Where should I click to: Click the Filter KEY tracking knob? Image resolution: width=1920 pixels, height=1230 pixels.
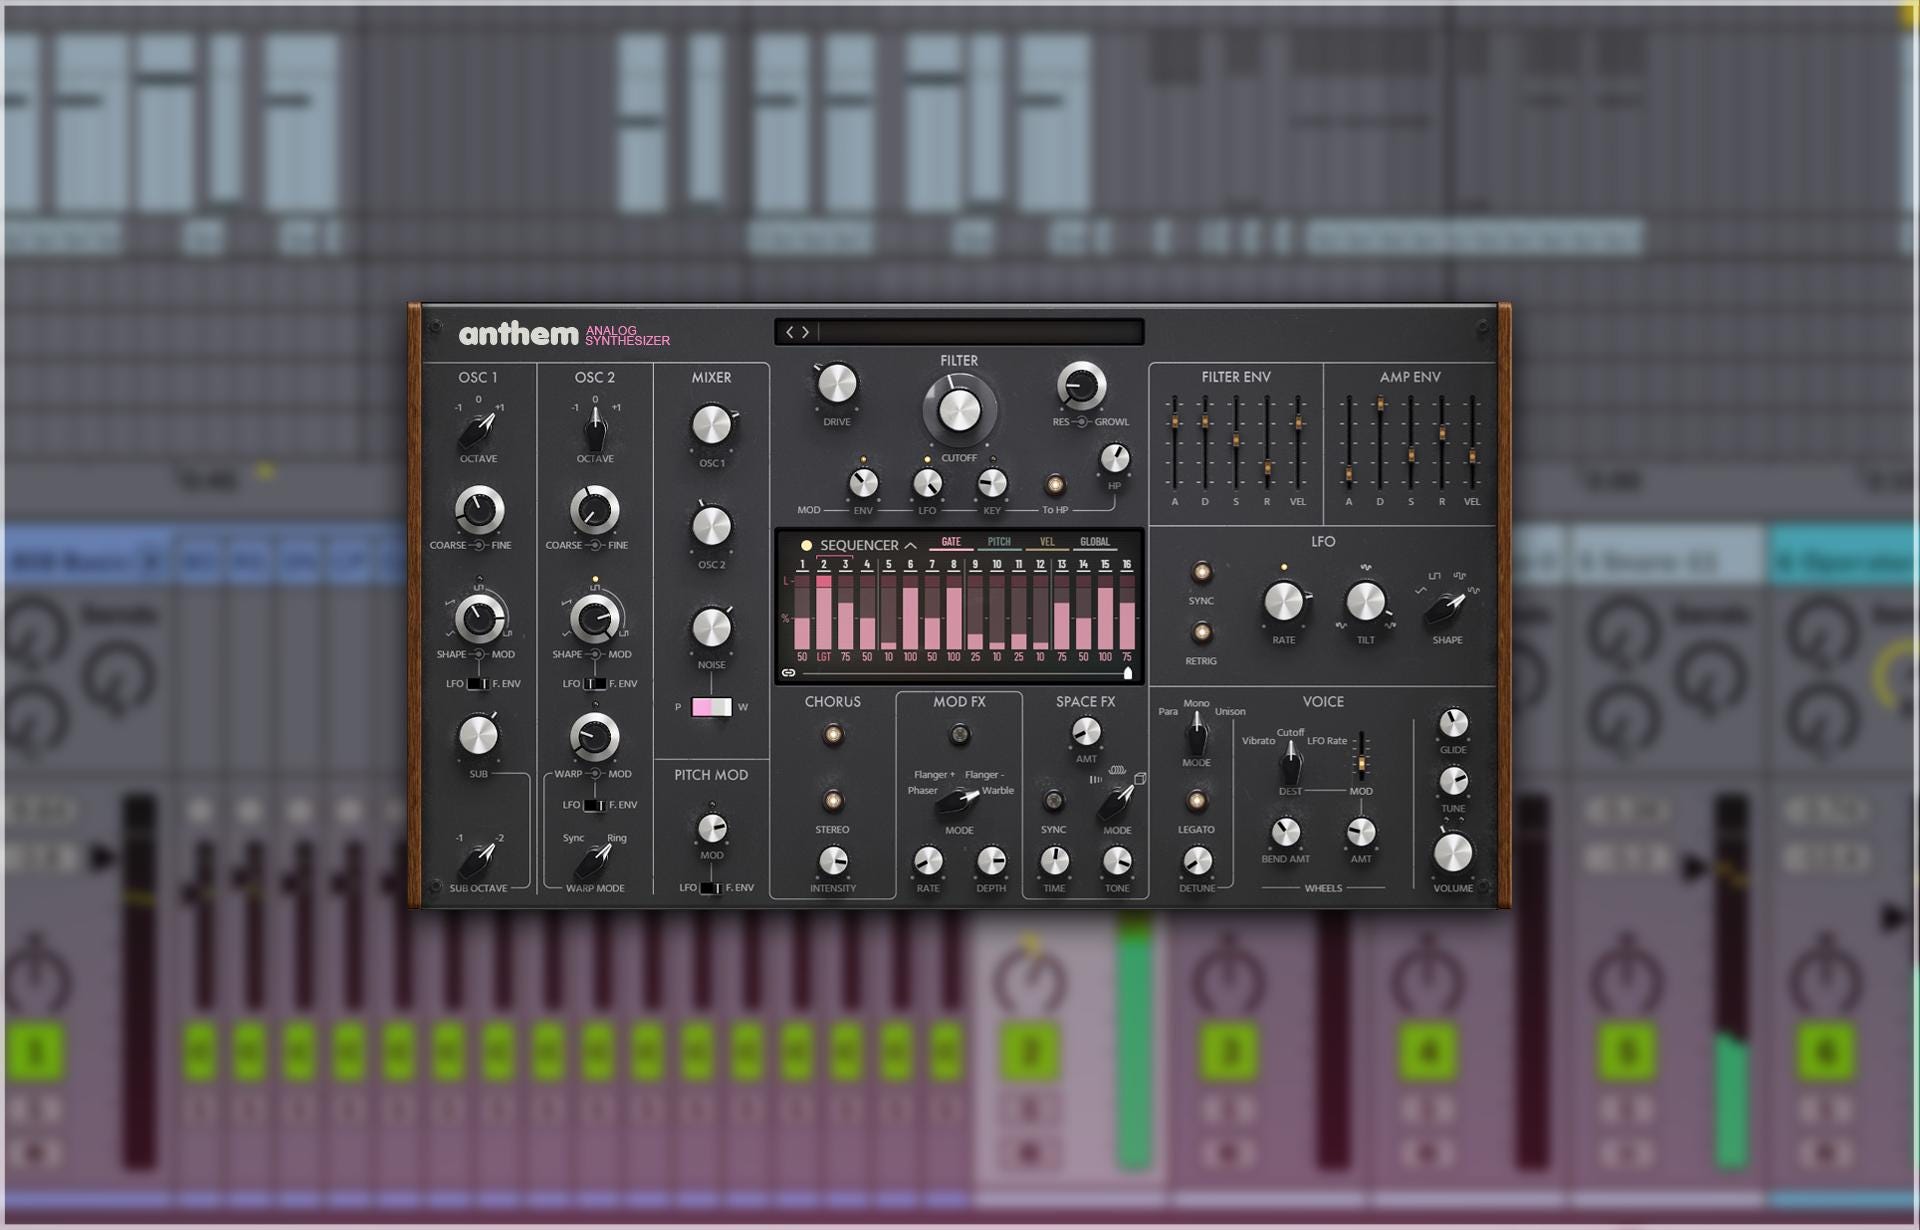coord(992,484)
